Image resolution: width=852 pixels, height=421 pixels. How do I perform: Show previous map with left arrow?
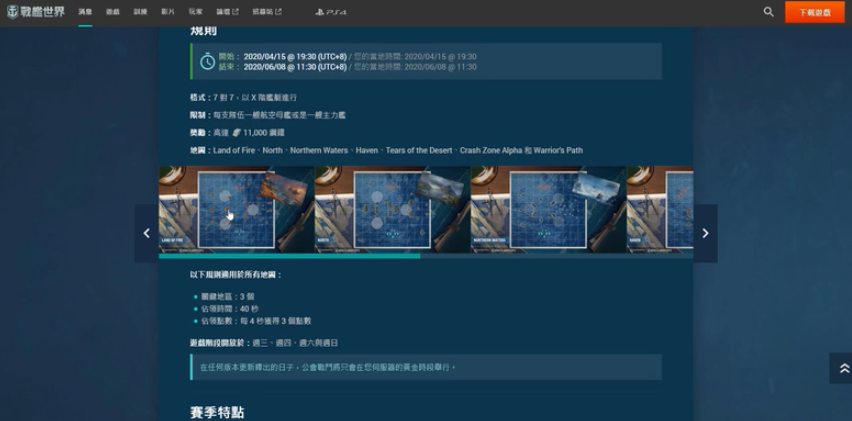click(147, 233)
